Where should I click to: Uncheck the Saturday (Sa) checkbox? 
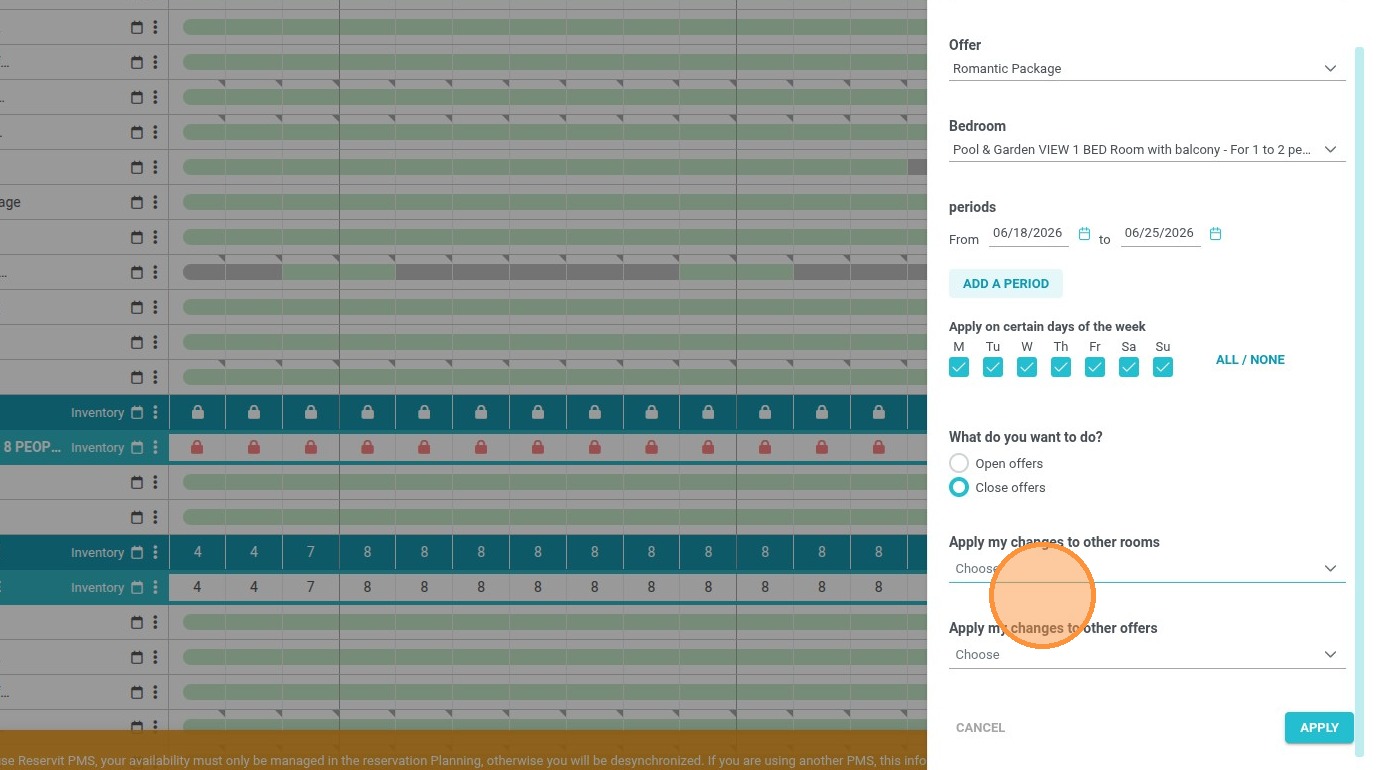(x=1129, y=367)
